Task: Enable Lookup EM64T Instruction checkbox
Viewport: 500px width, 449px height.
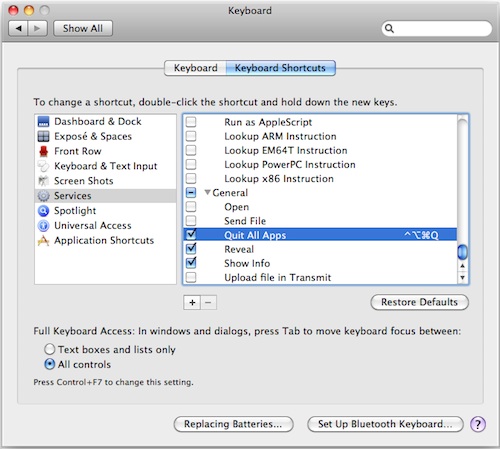Action: point(191,150)
